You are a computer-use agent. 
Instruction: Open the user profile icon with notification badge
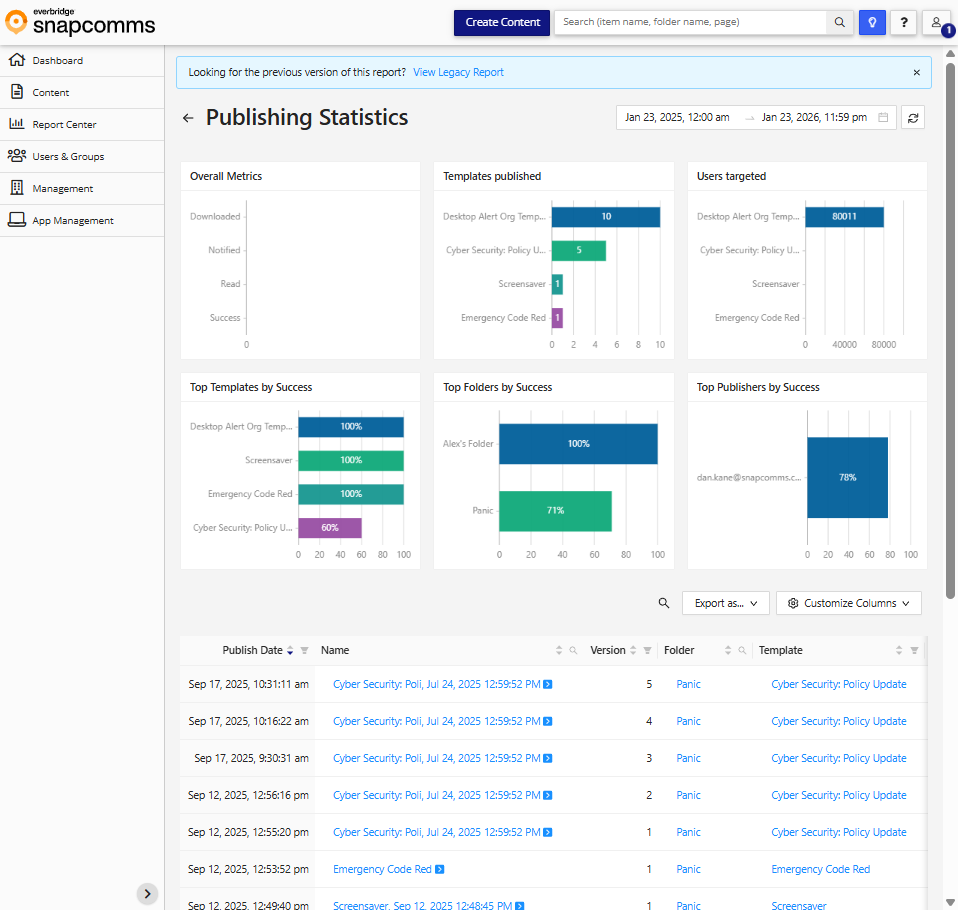click(936, 23)
